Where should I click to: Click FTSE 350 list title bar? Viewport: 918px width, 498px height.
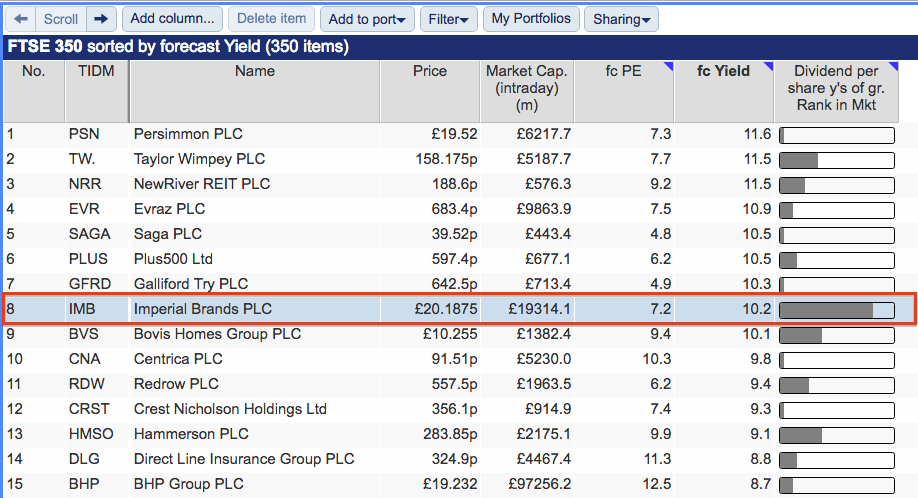point(461,47)
